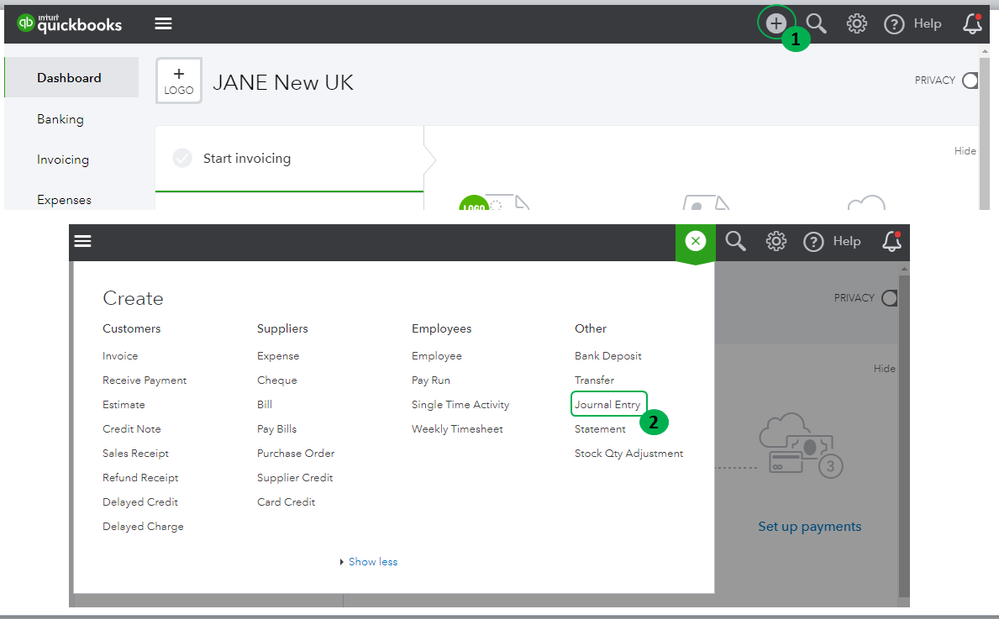Toggle hamburger menu beside QuickBooks logo
The width and height of the screenshot is (999, 619).
point(163,23)
